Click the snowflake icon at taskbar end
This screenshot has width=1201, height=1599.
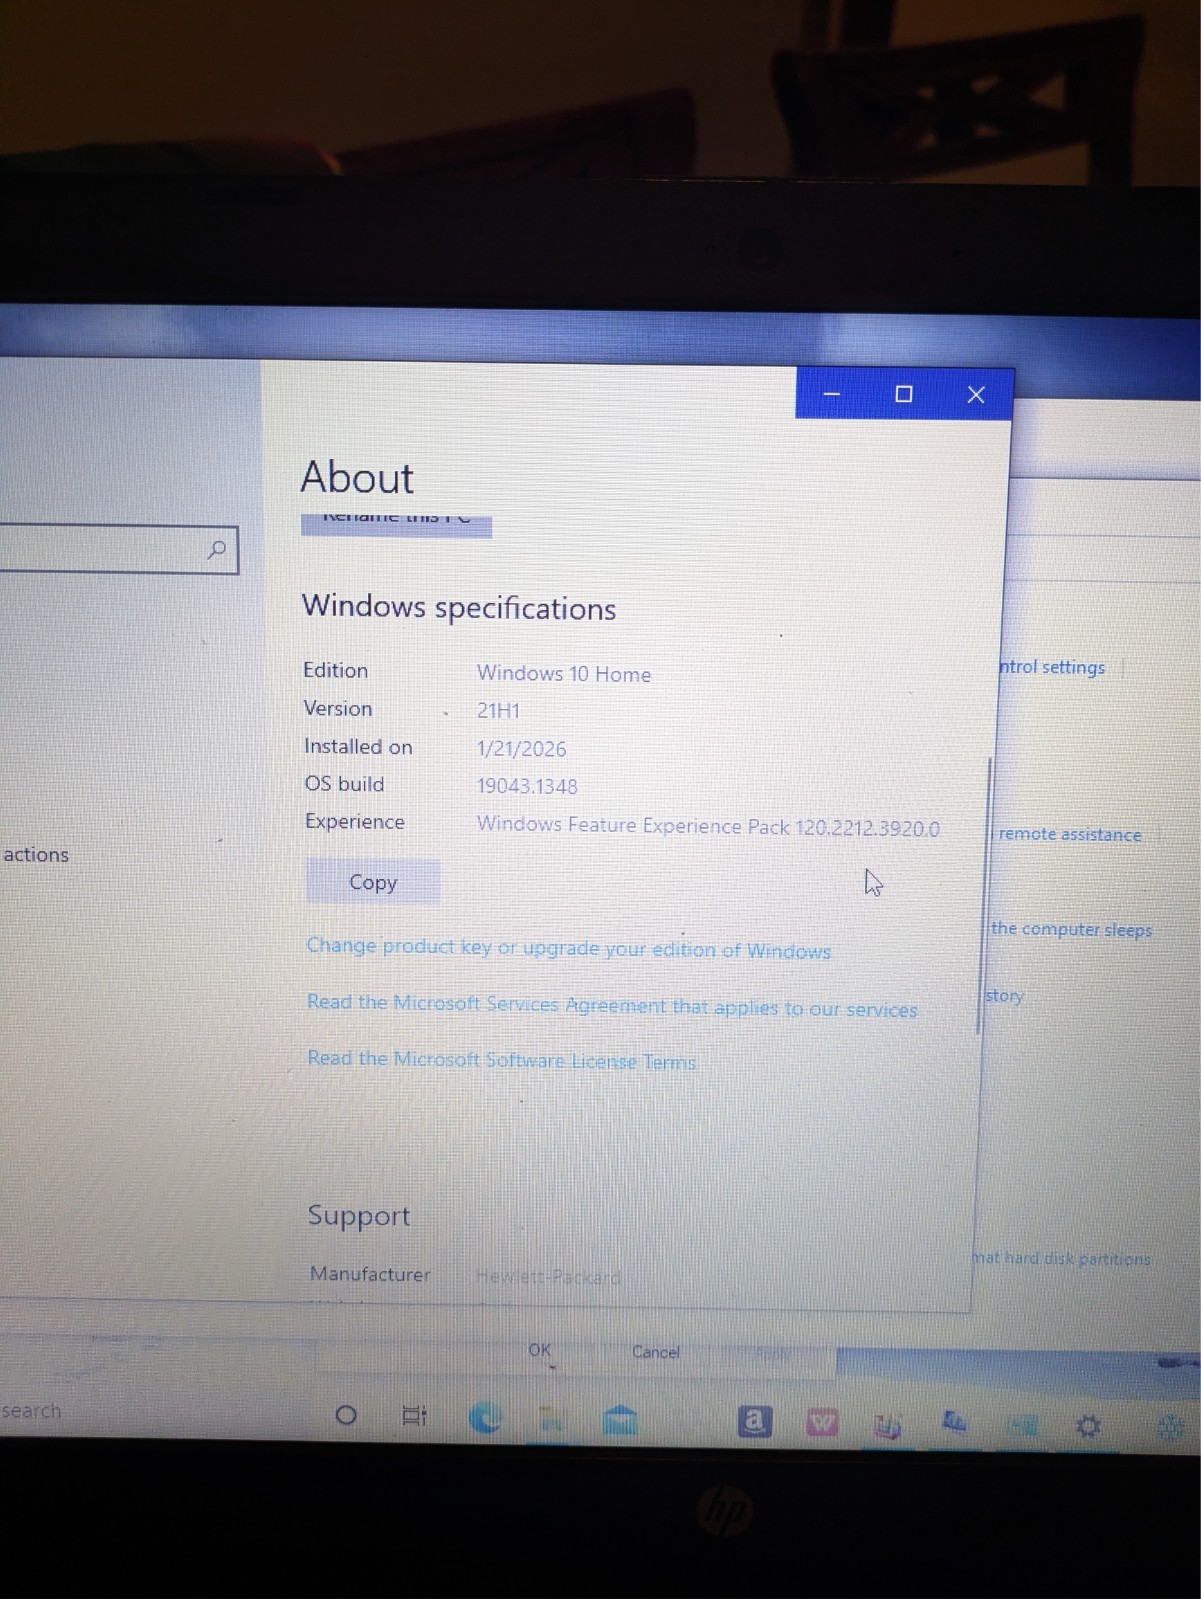coord(1170,1427)
